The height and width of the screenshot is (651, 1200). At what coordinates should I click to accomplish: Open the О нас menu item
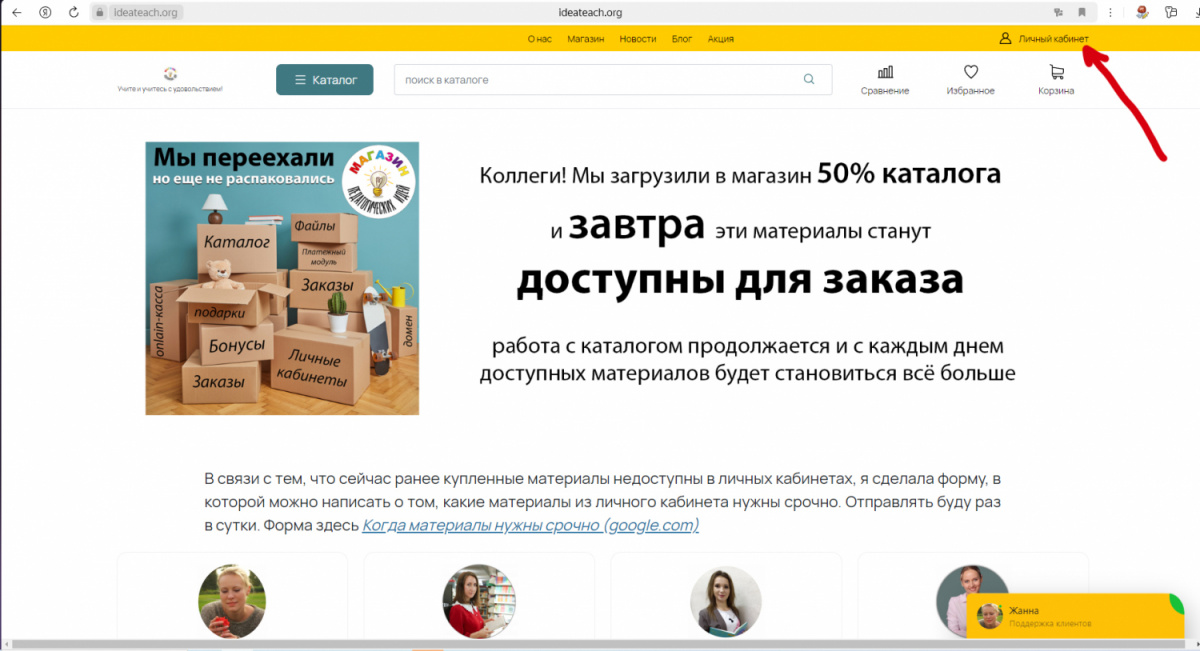click(539, 39)
